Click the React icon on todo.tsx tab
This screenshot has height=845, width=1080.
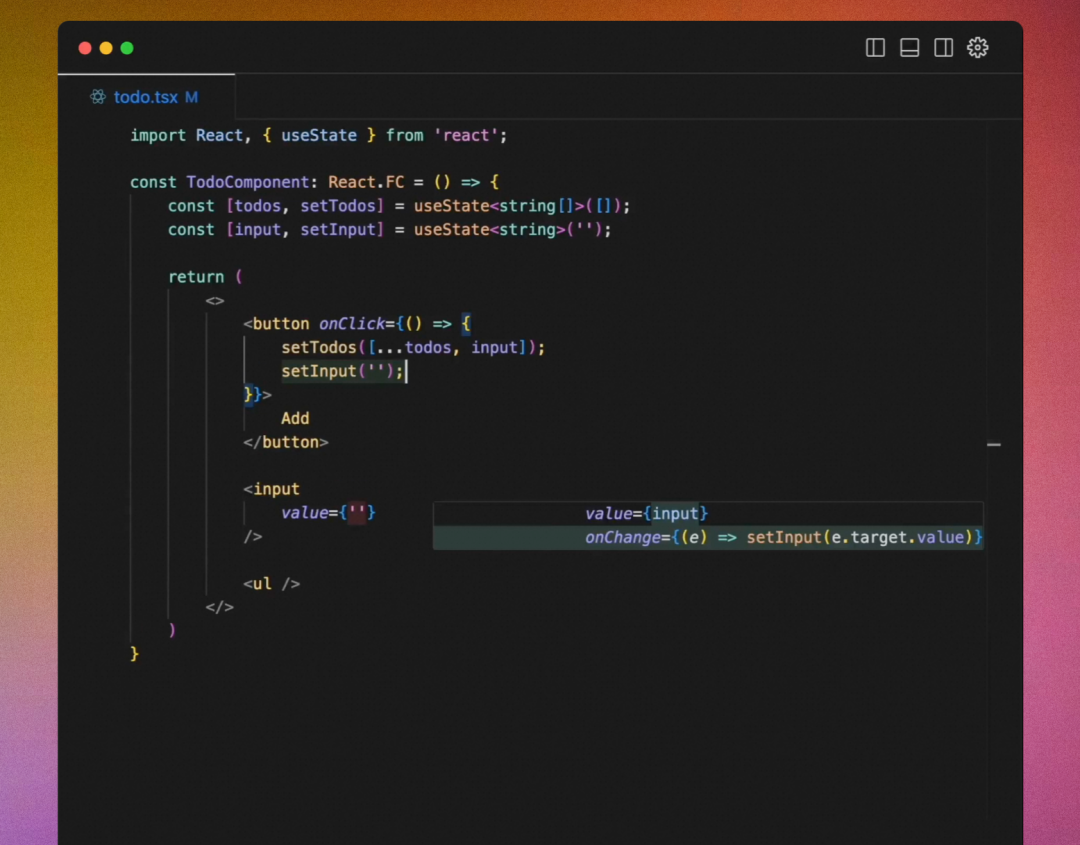tap(98, 97)
